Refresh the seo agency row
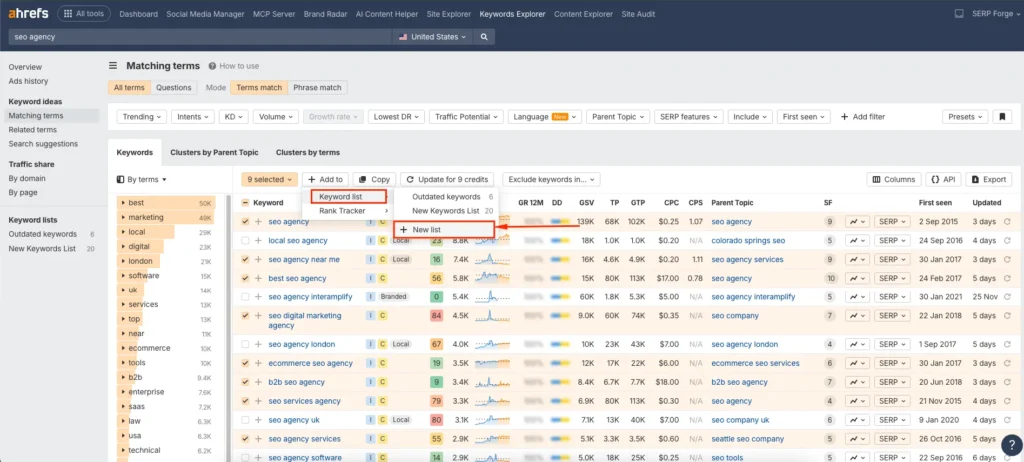Screen dimensions: 1024x462 (x=1007, y=222)
